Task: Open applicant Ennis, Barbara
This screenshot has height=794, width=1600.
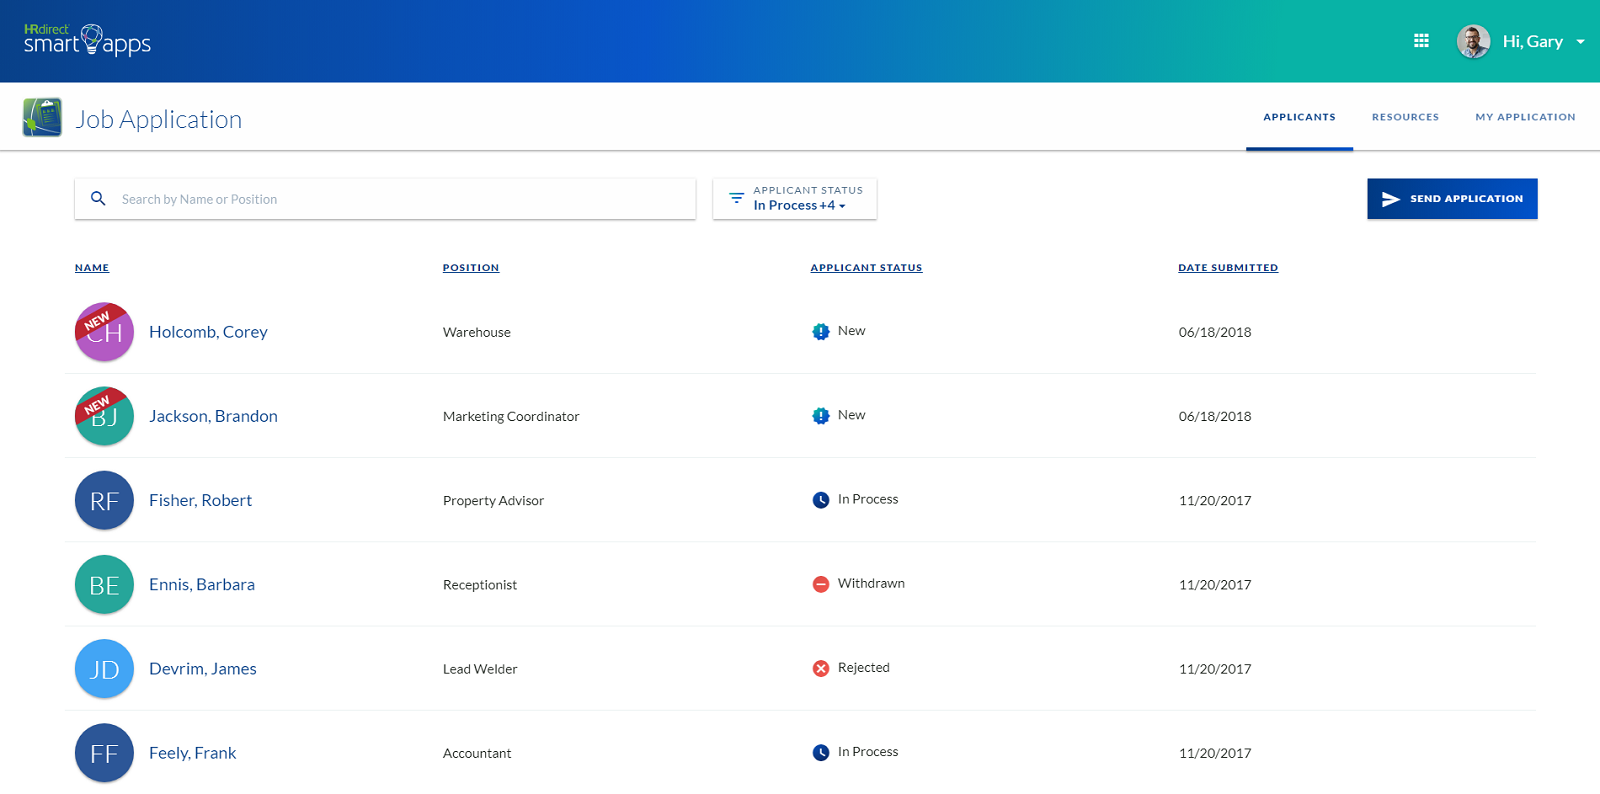Action: pyautogui.click(x=202, y=584)
